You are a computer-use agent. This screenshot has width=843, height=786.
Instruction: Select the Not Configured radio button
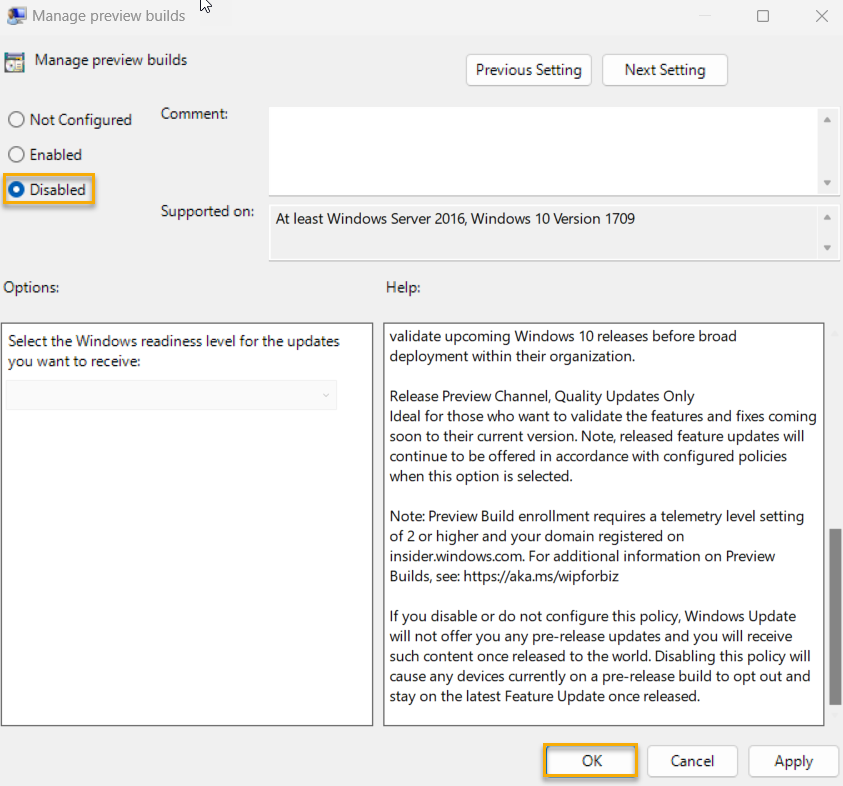pos(15,119)
